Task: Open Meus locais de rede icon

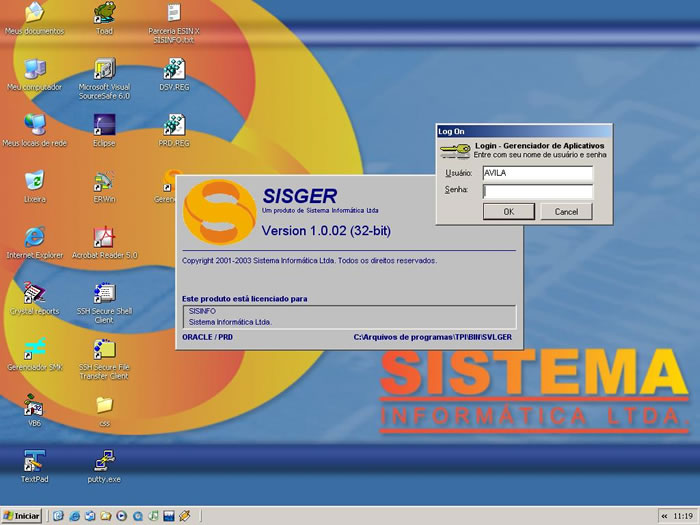Action: pos(34,130)
